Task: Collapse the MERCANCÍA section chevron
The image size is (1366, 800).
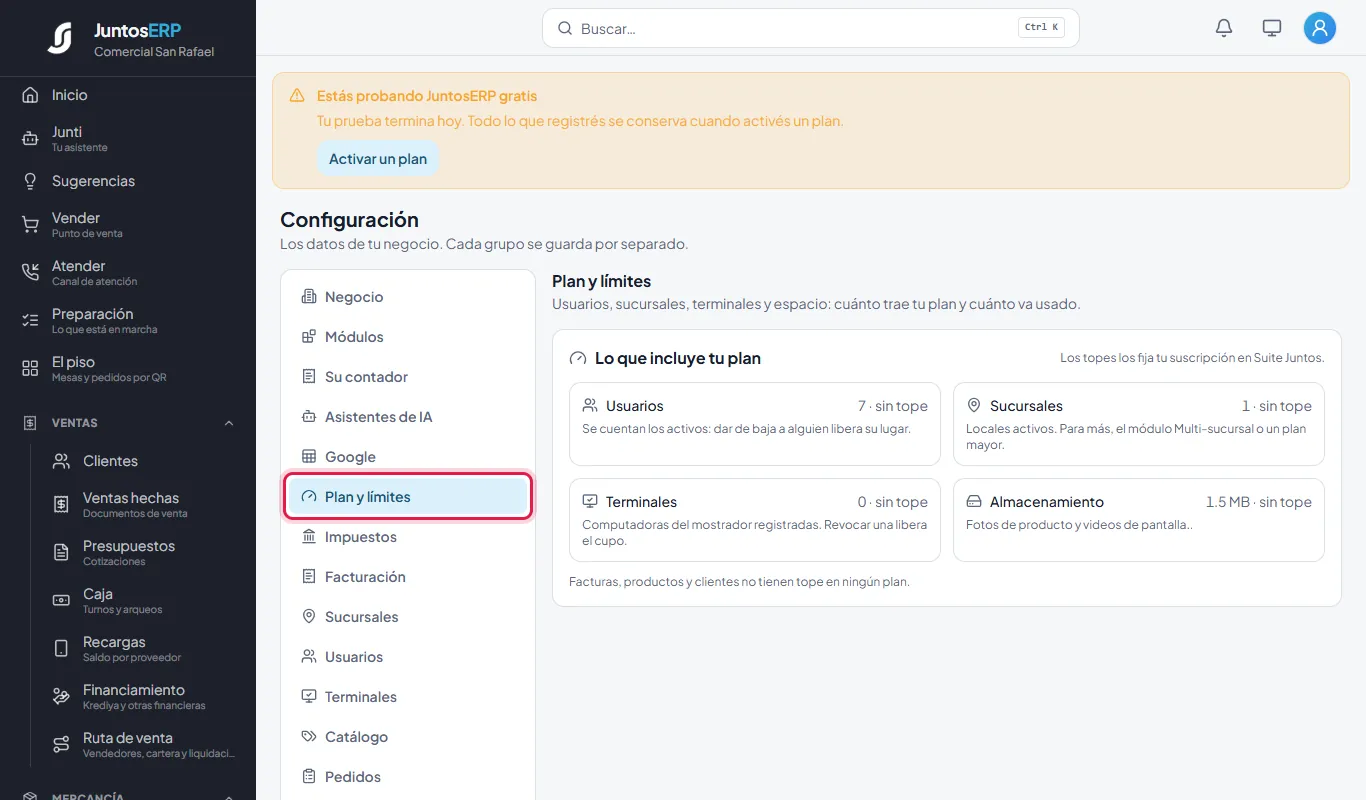Action: pyautogui.click(x=229, y=797)
